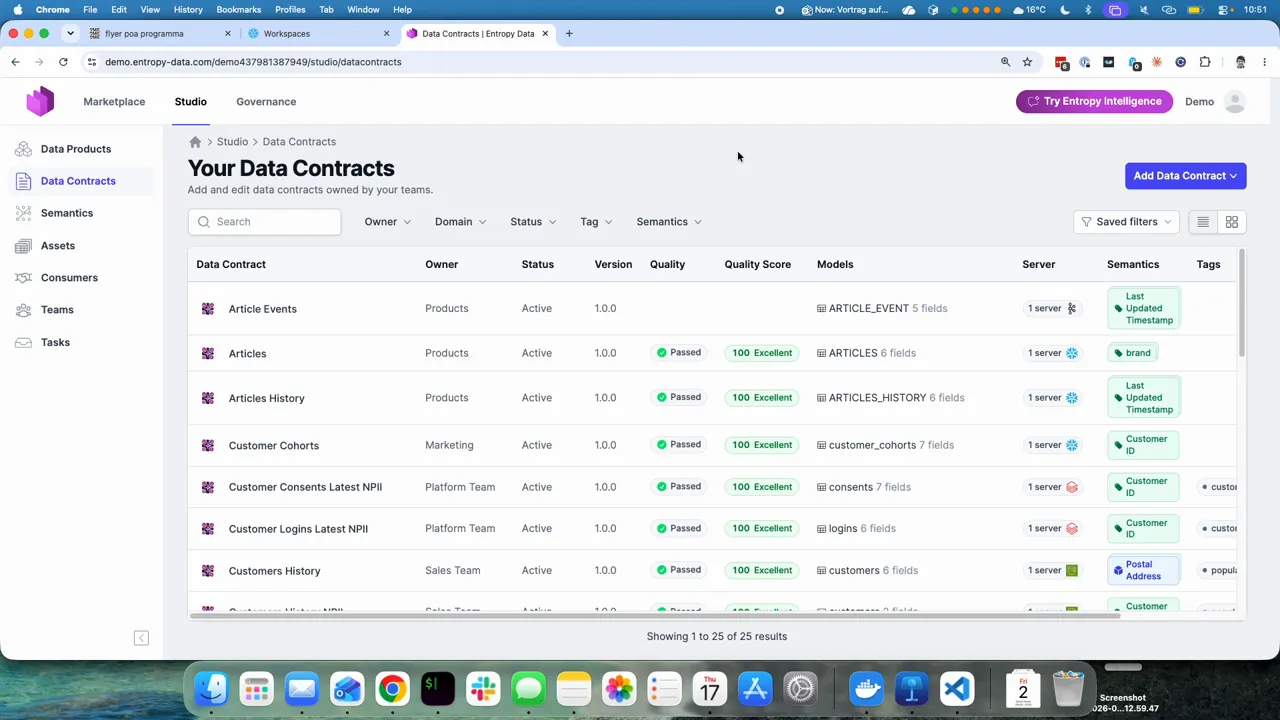Open the Profiles menu in menu bar
Screen dimensions: 1280x720
[290, 9]
